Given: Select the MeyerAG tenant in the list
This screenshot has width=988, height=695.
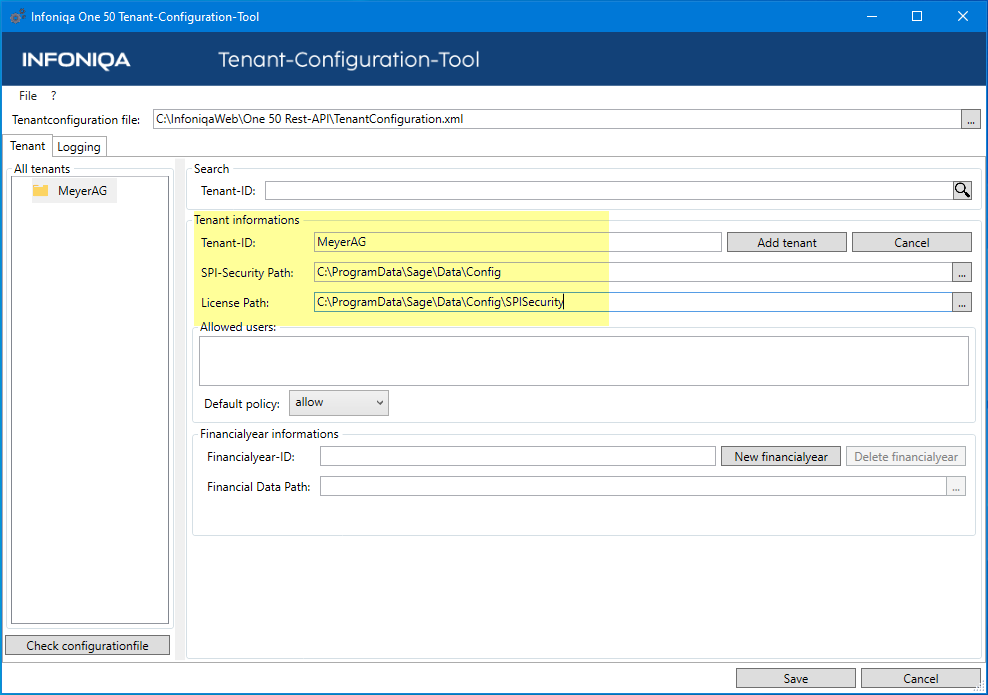Looking at the screenshot, I should [x=74, y=190].
